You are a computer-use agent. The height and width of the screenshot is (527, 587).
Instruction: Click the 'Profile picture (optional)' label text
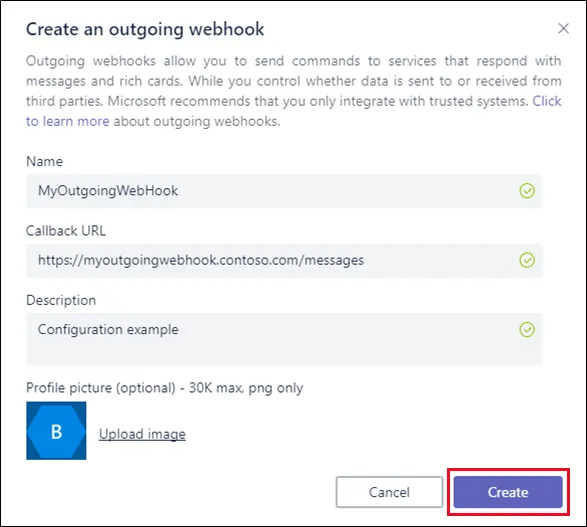pos(101,388)
